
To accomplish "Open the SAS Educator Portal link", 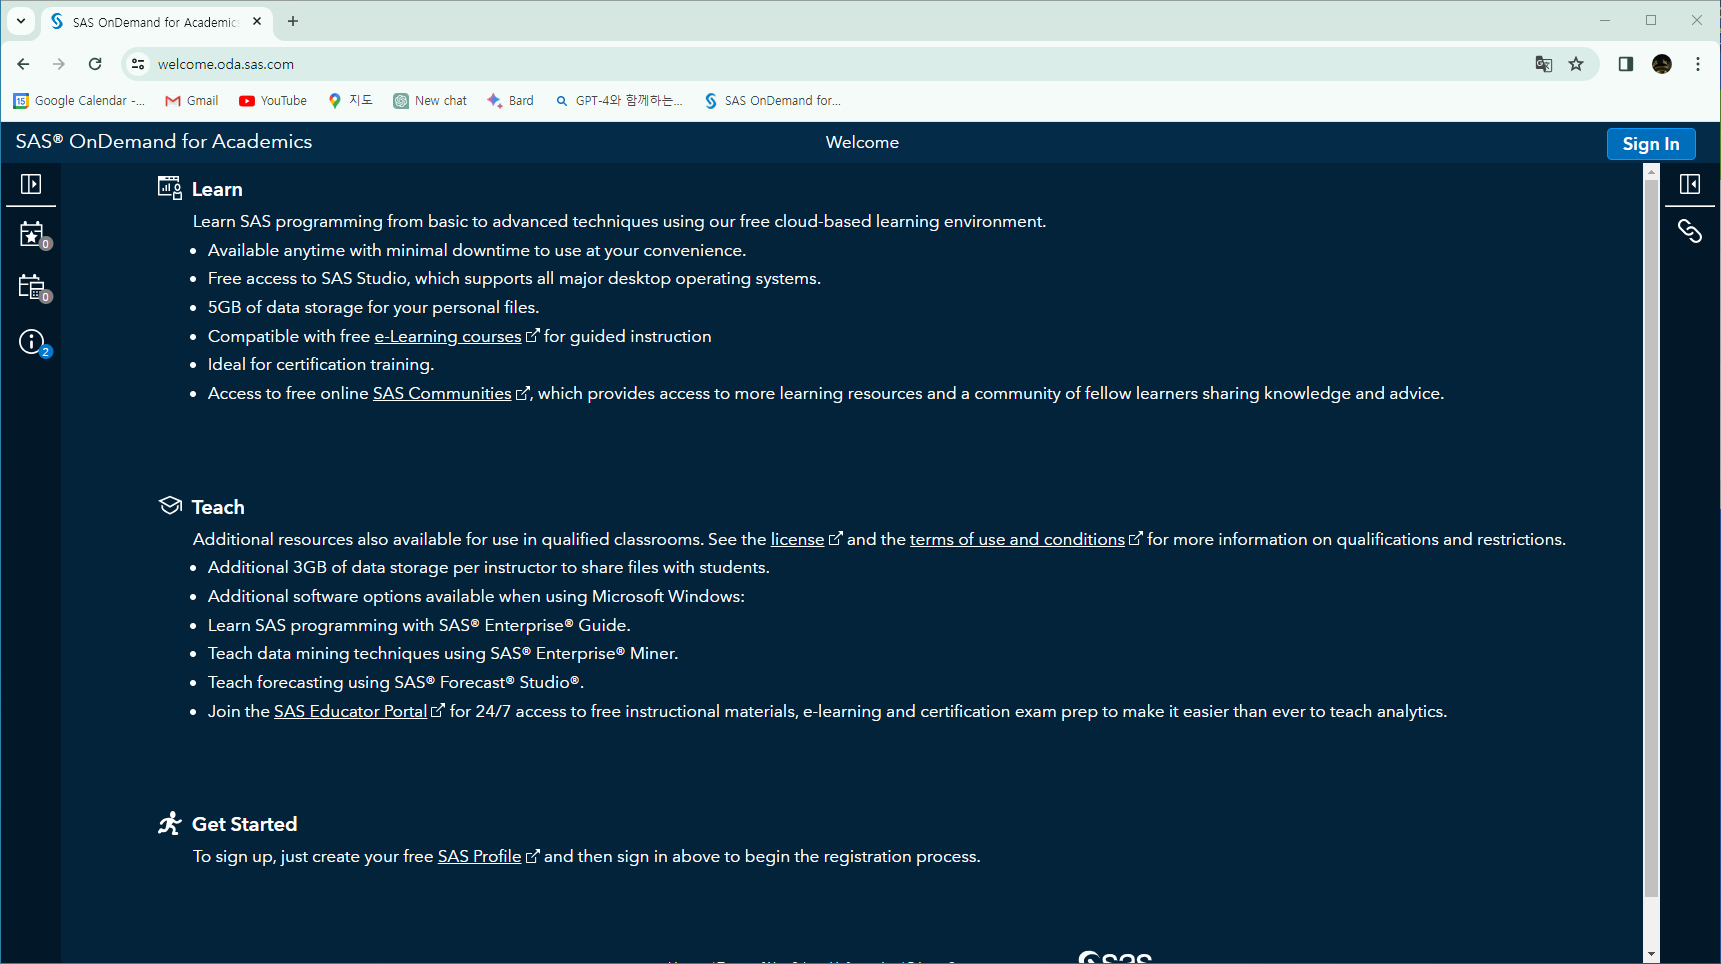I will (x=350, y=711).
